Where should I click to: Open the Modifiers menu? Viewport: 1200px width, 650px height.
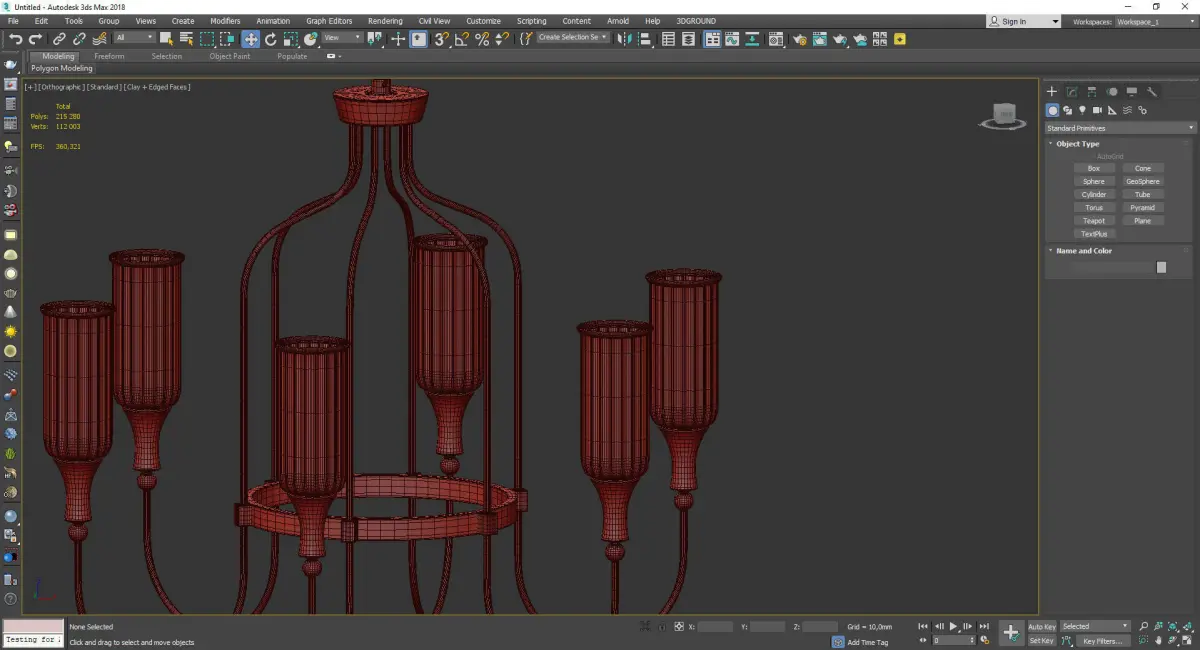(225, 21)
